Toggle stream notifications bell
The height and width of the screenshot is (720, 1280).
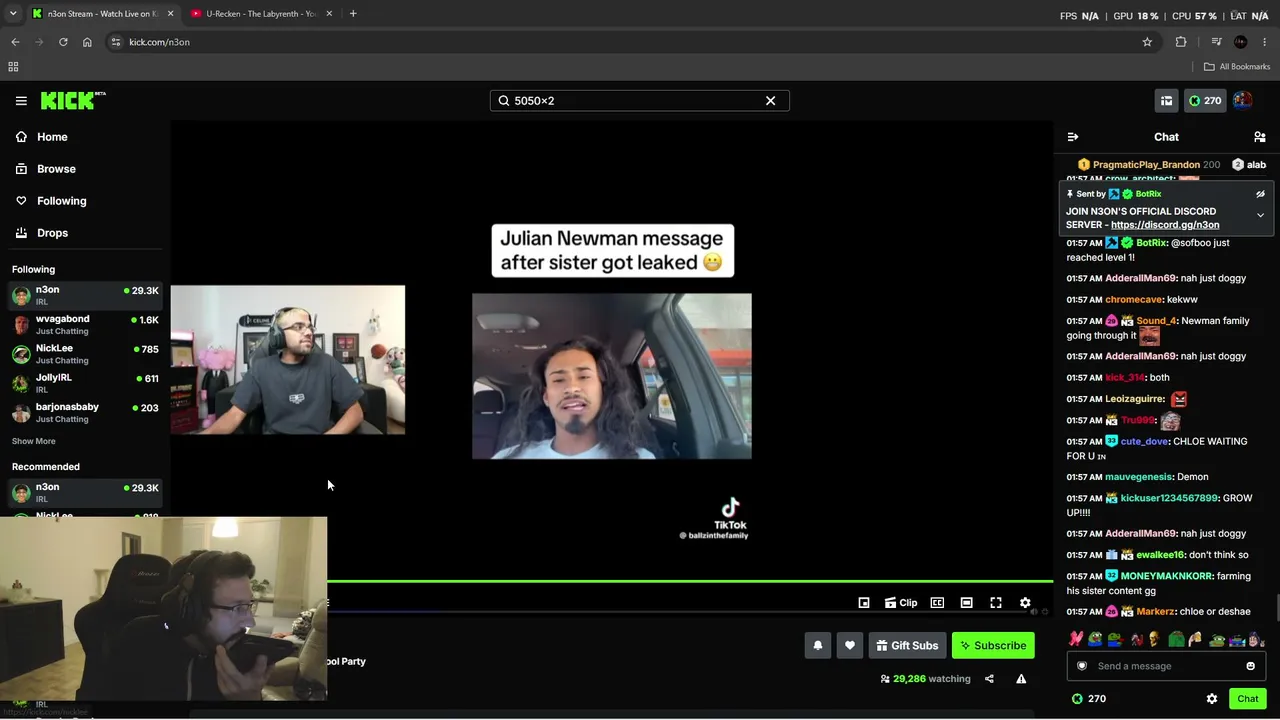[817, 646]
